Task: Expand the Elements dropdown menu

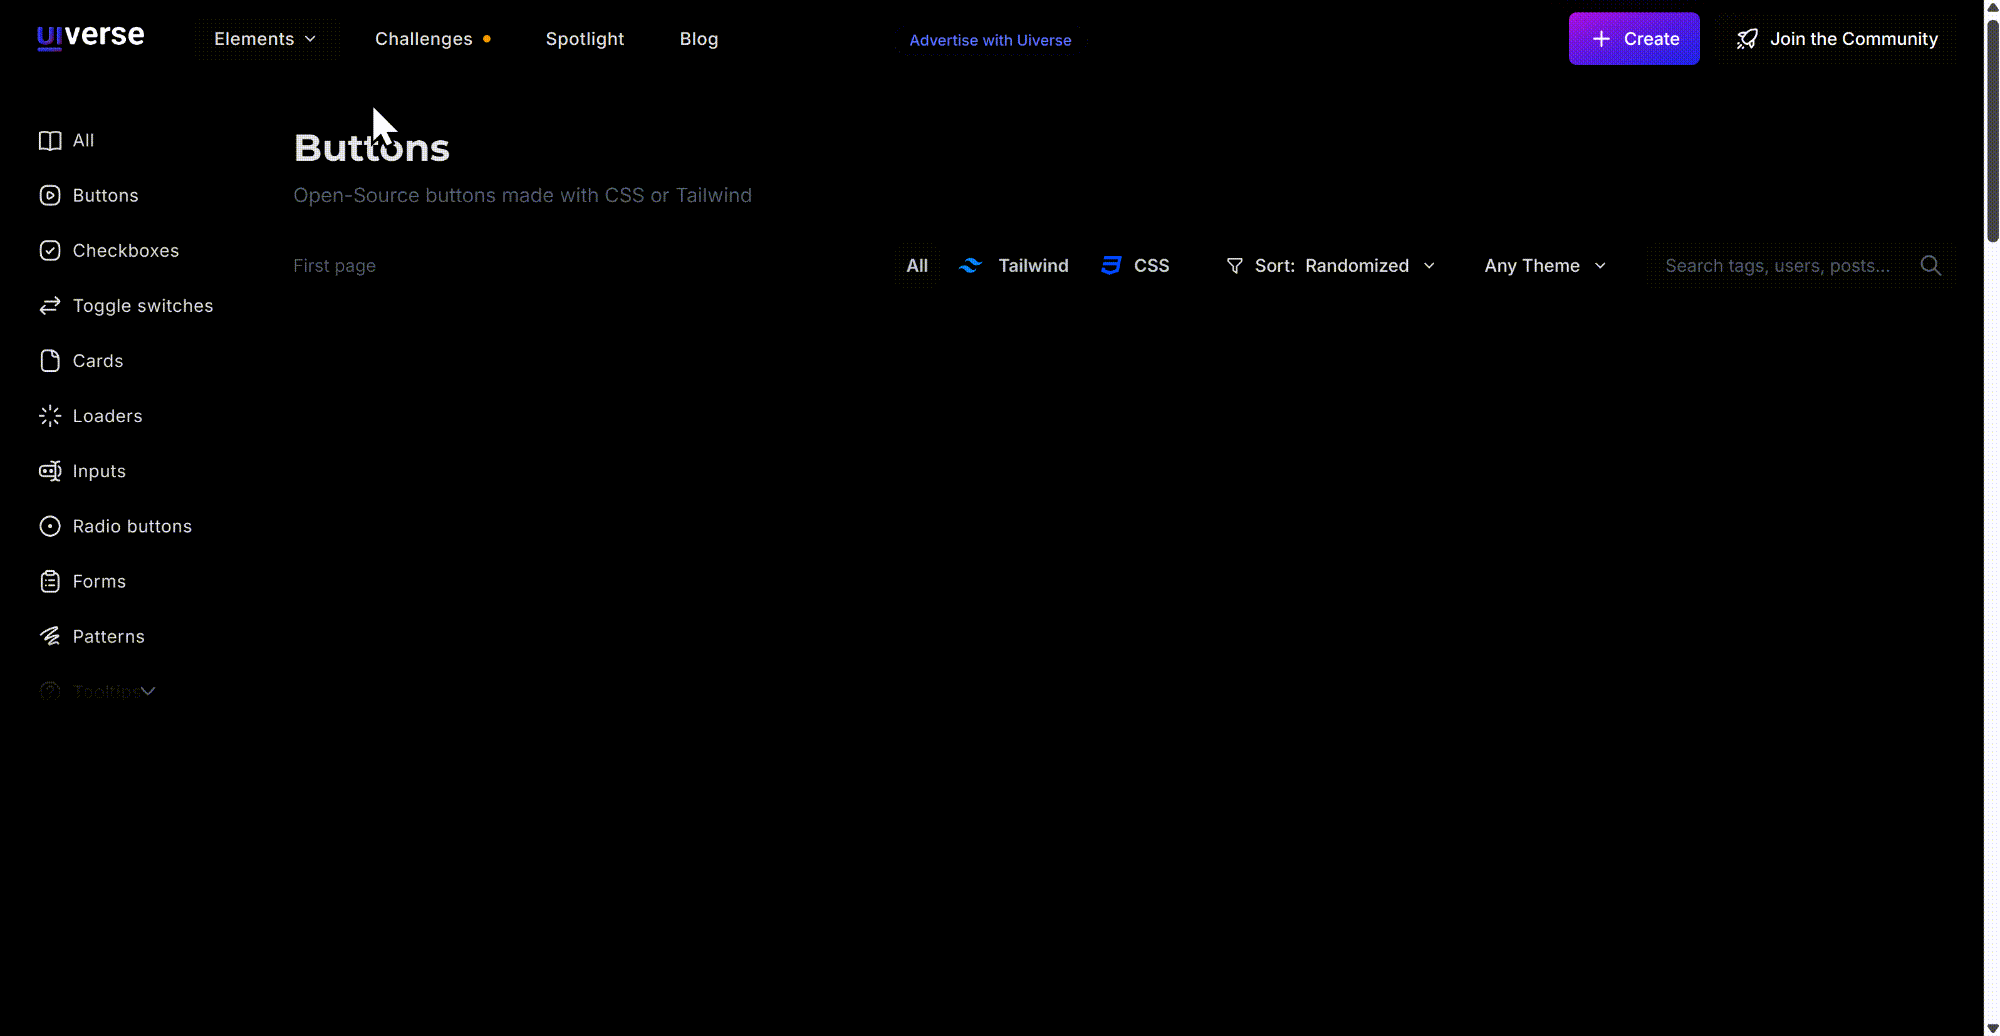Action: pos(265,39)
